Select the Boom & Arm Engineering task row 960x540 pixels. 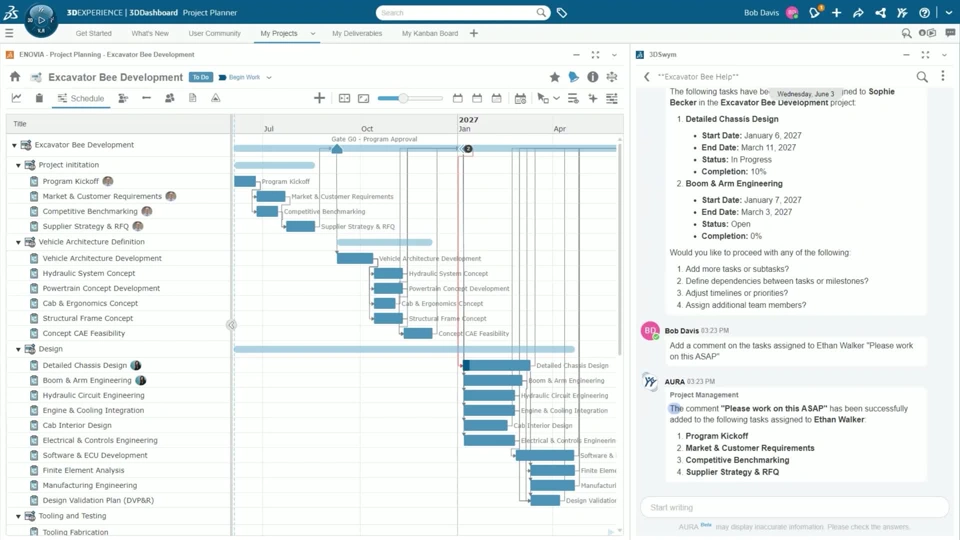pos(118,380)
